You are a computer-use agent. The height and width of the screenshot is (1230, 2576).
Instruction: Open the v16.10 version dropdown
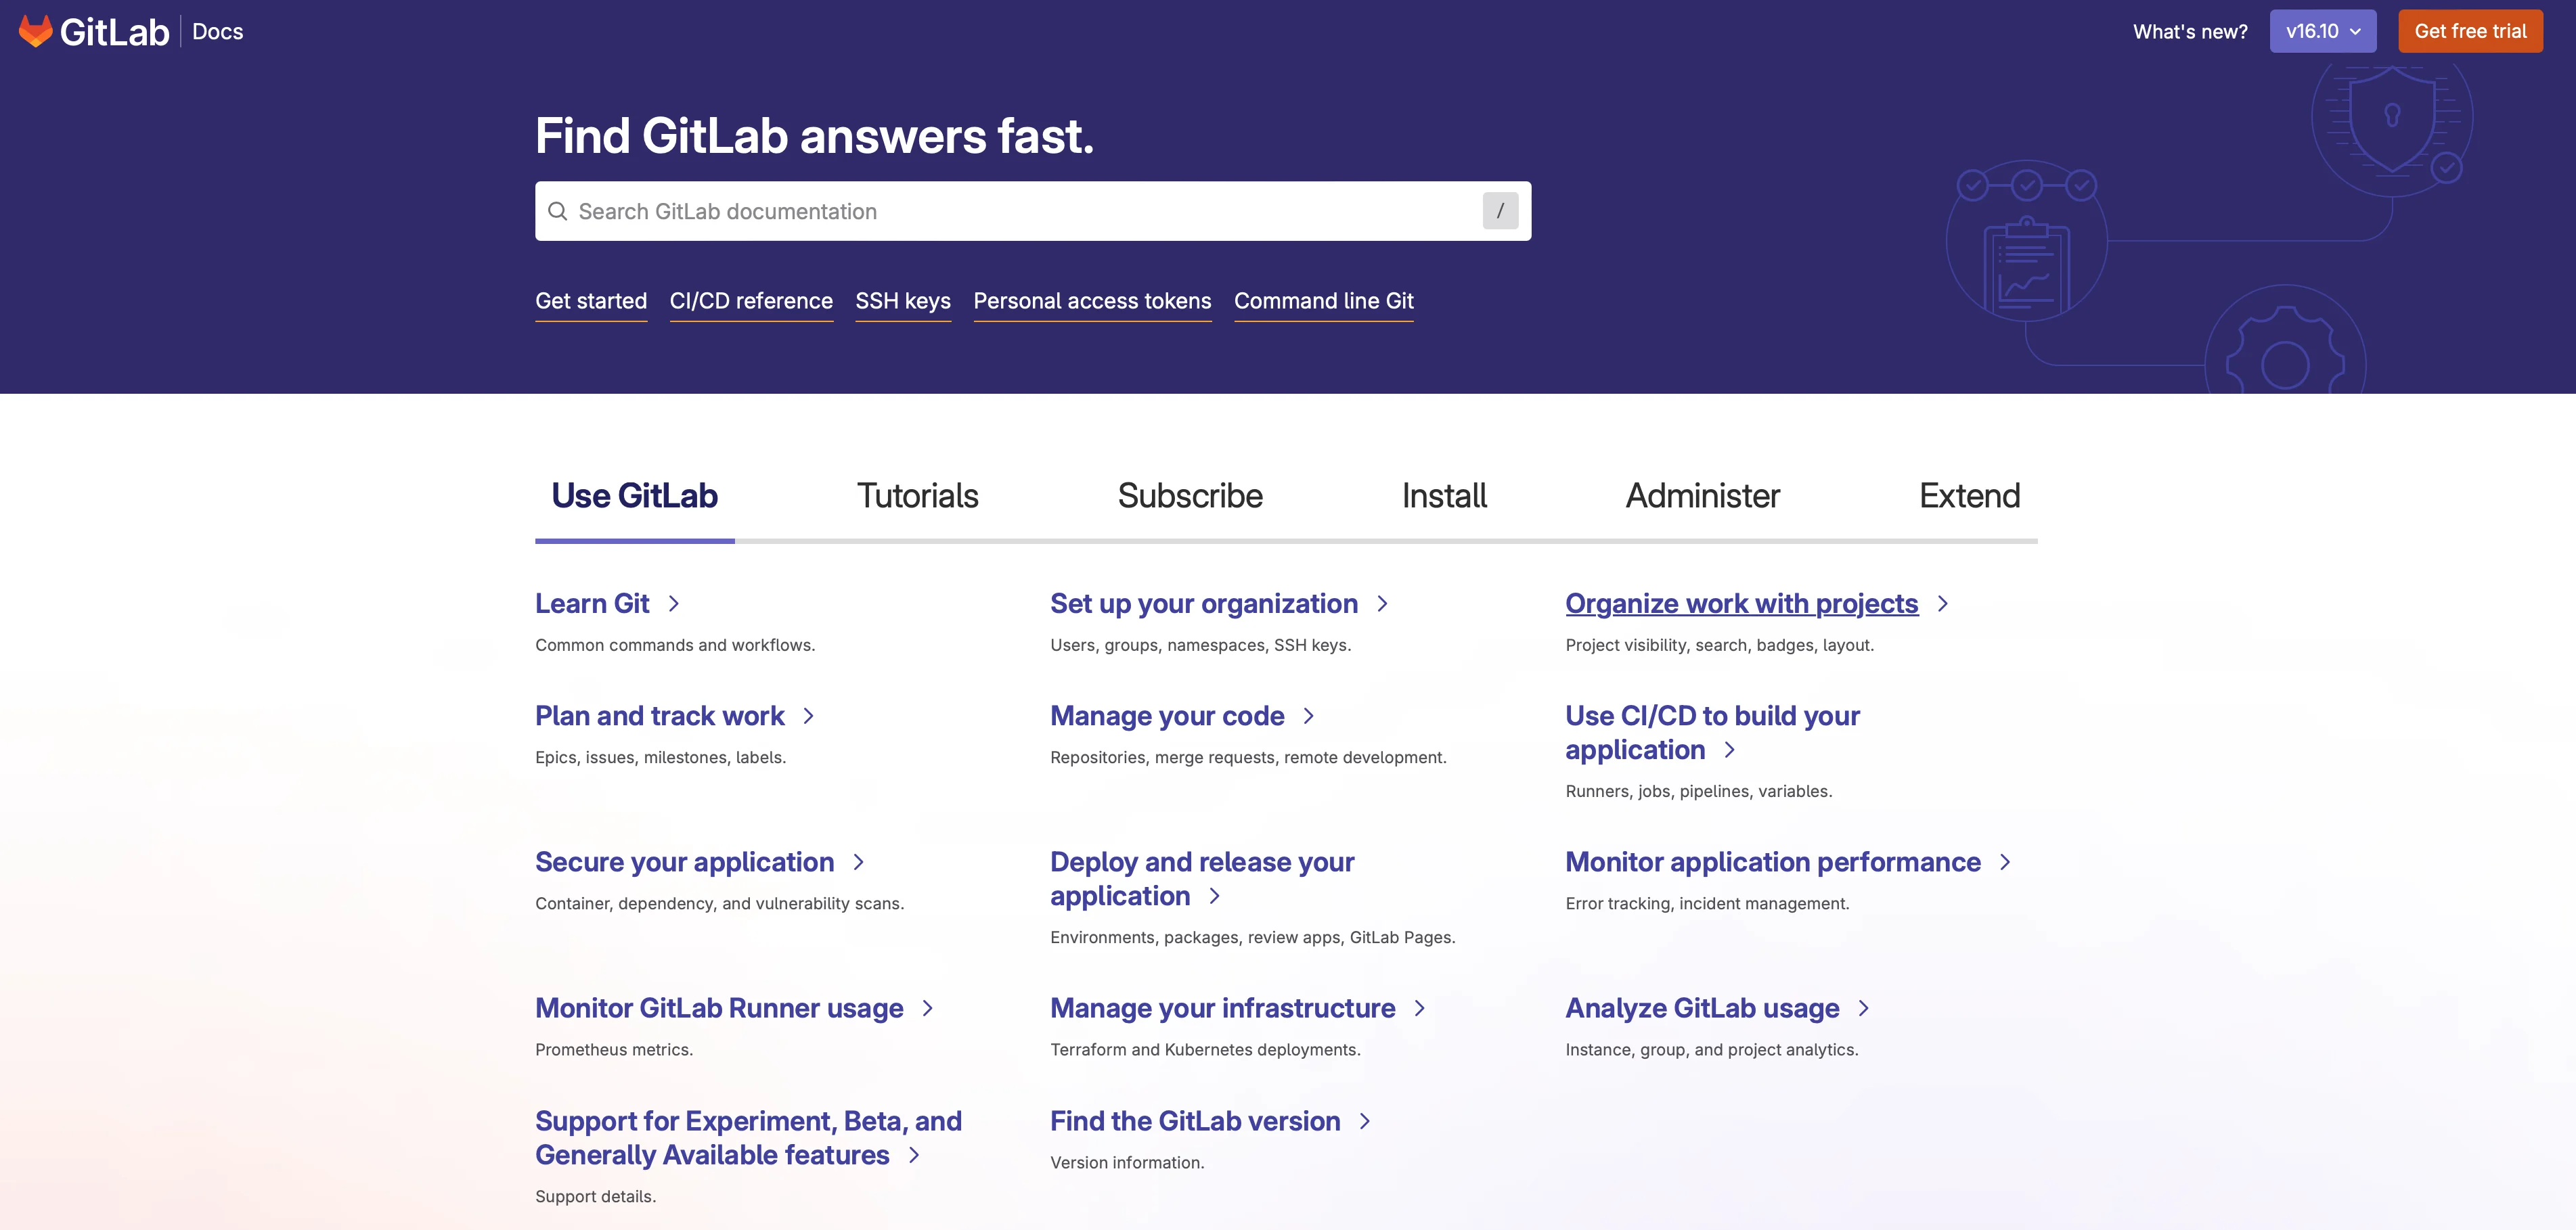2322,31
